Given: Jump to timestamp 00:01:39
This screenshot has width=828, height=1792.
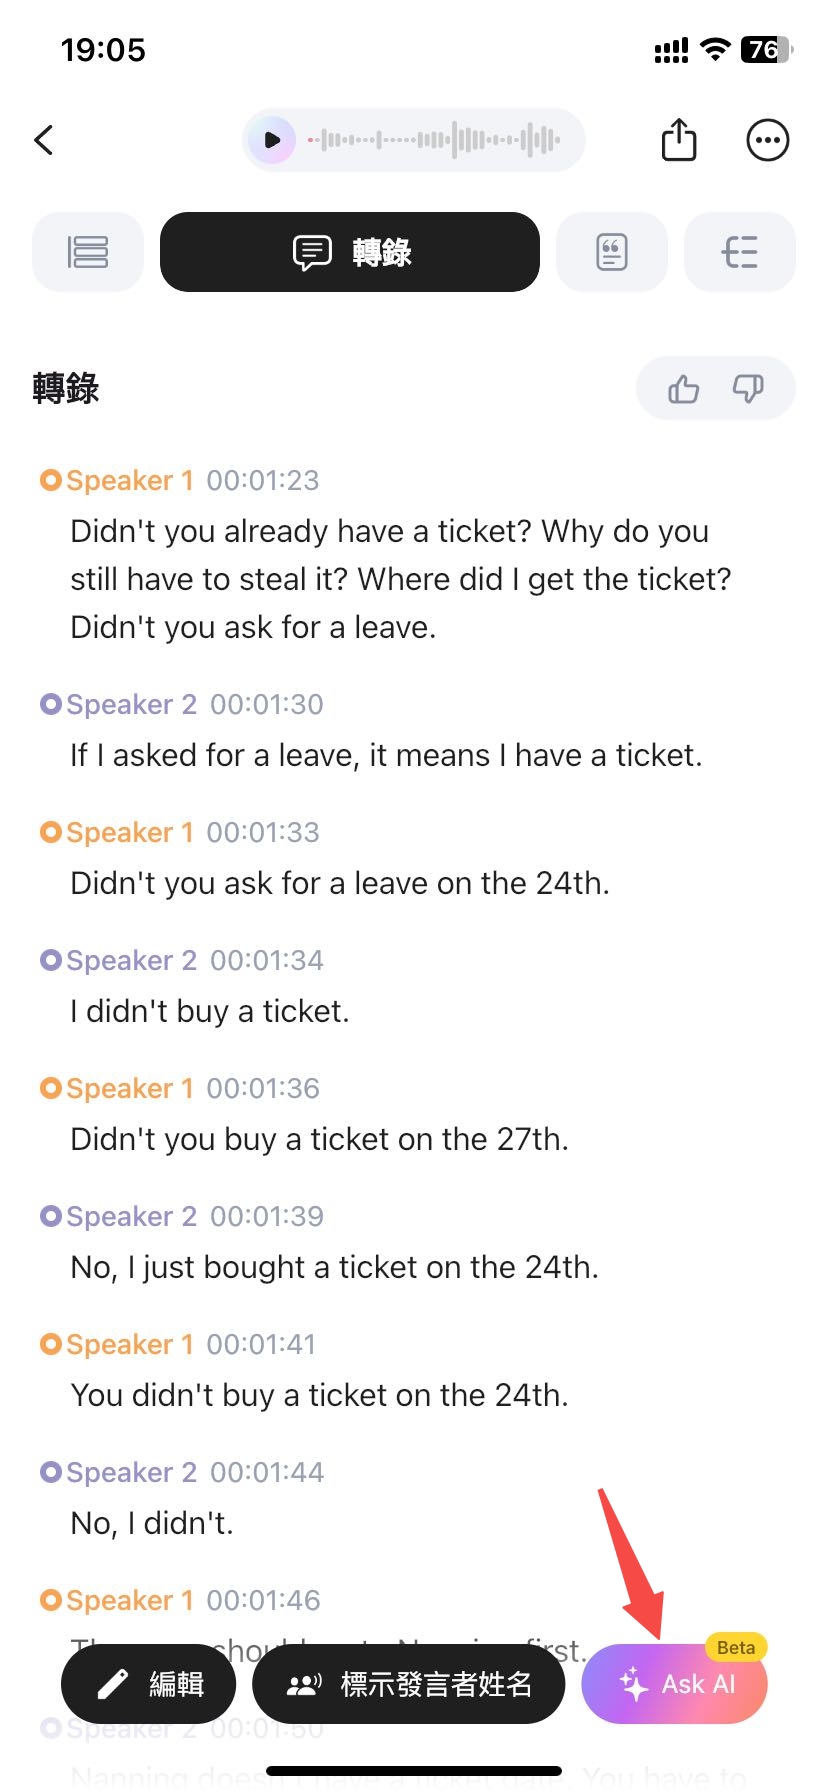Looking at the screenshot, I should 267,1216.
